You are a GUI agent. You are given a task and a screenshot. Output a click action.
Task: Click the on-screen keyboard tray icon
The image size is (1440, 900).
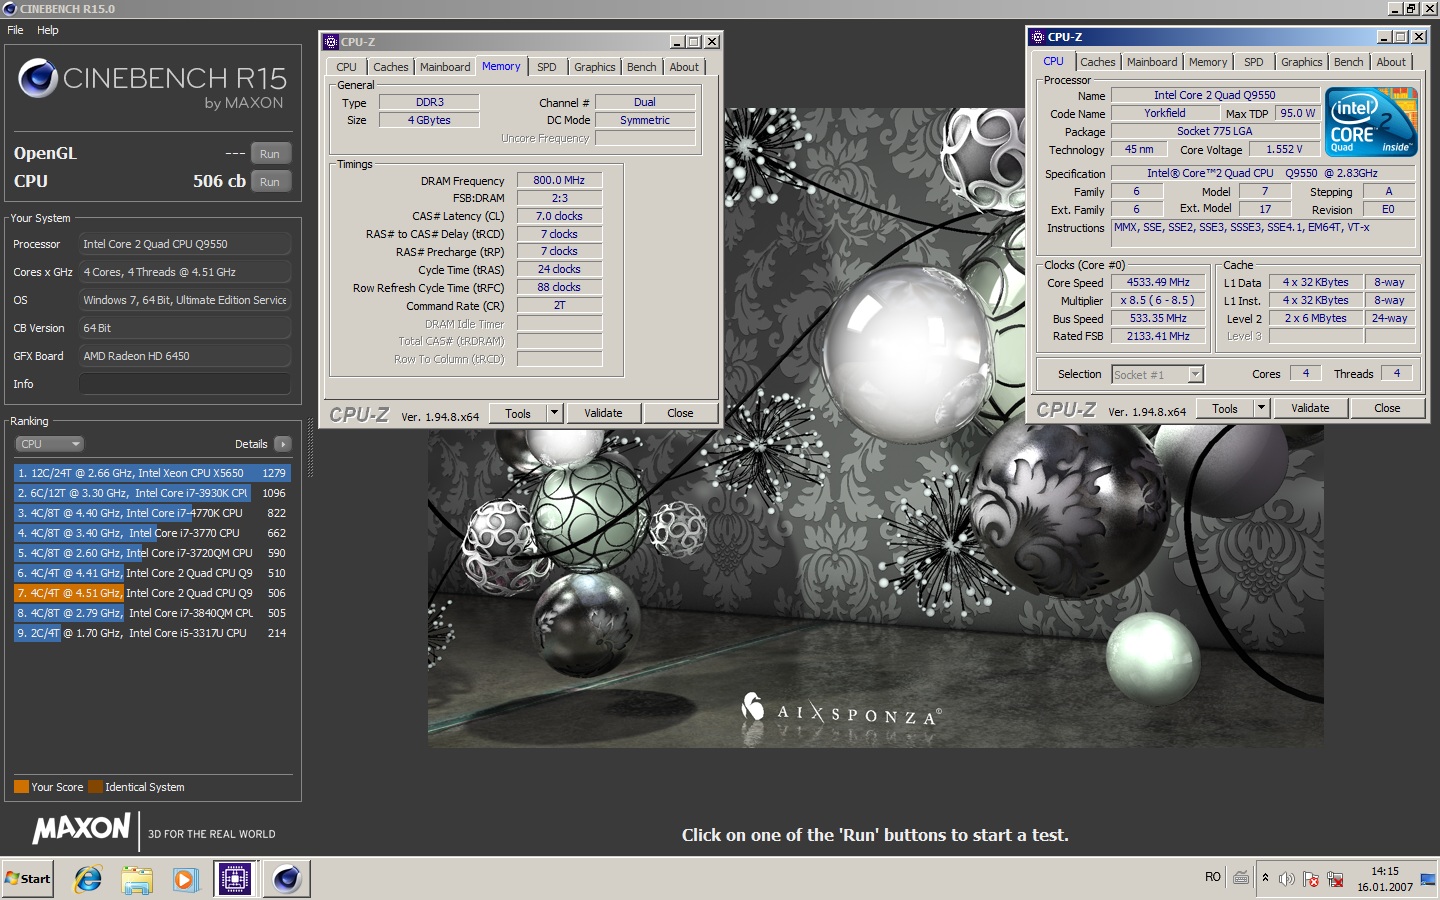point(1241,878)
